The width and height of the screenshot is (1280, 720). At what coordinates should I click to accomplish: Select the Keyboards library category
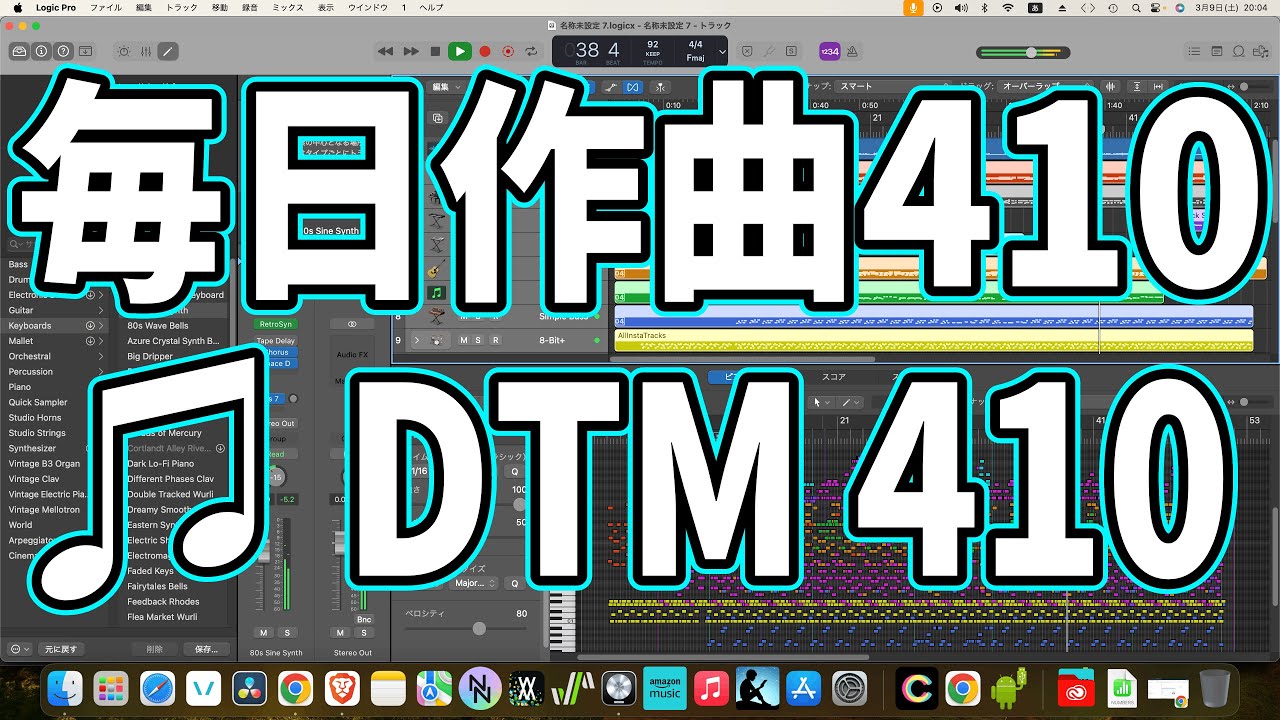pyautogui.click(x=55, y=326)
